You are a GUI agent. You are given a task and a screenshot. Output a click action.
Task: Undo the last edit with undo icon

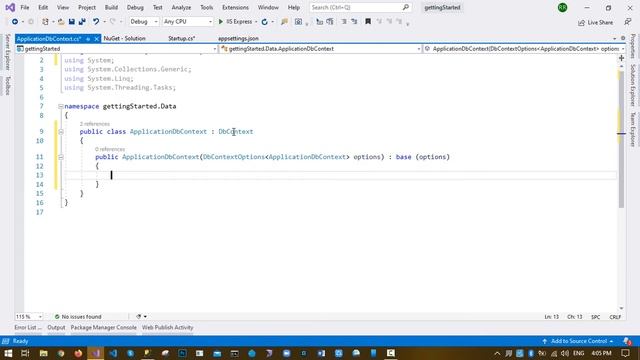[96, 22]
